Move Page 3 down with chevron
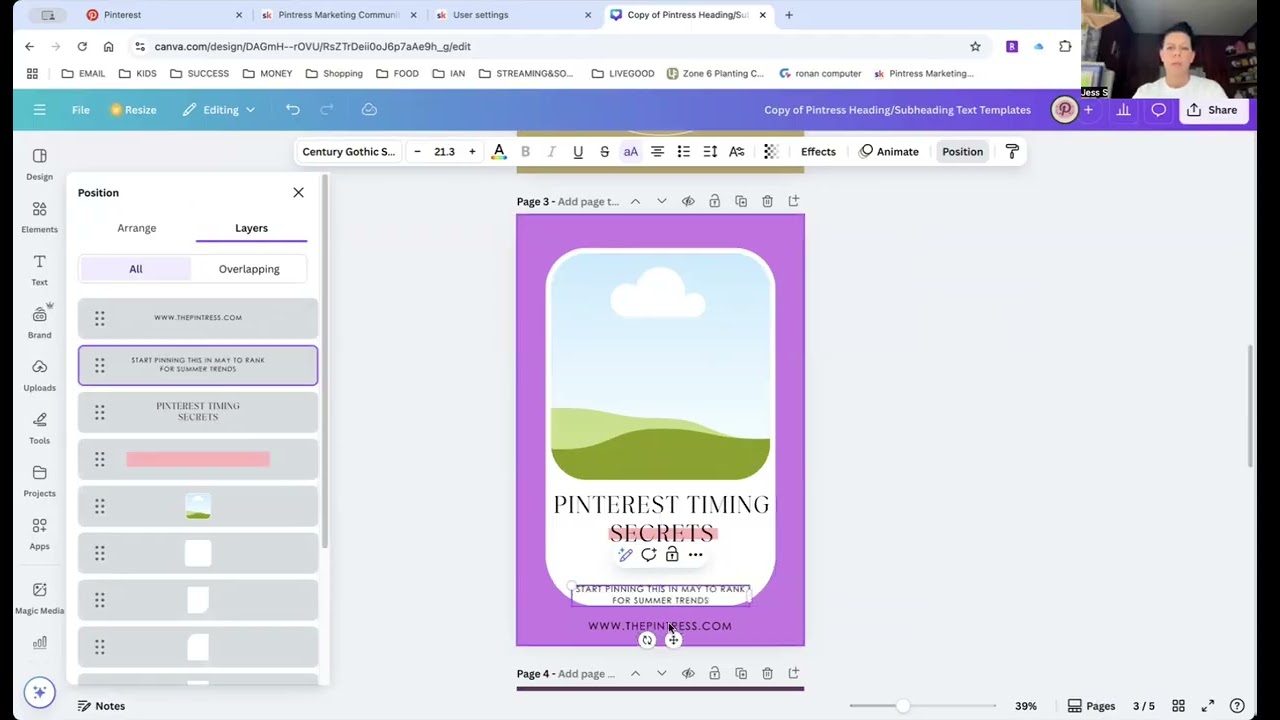 tap(661, 202)
